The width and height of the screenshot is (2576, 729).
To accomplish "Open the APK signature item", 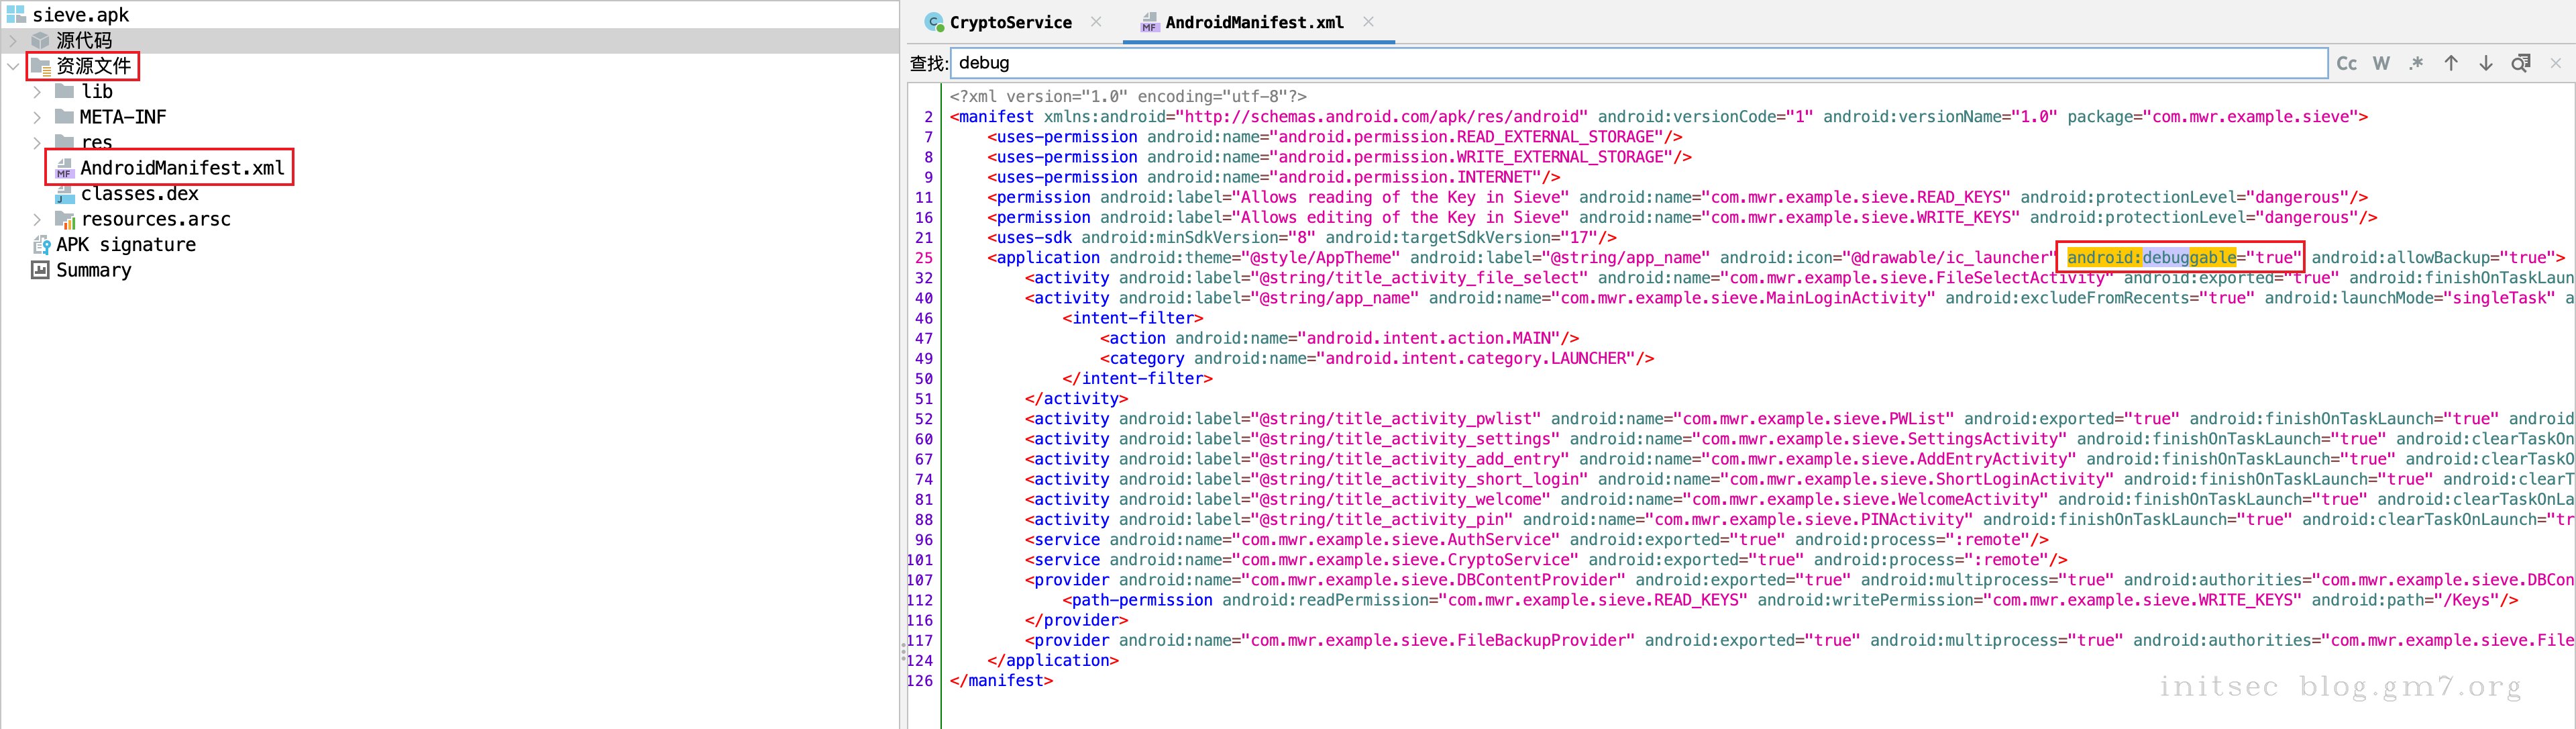I will (125, 245).
